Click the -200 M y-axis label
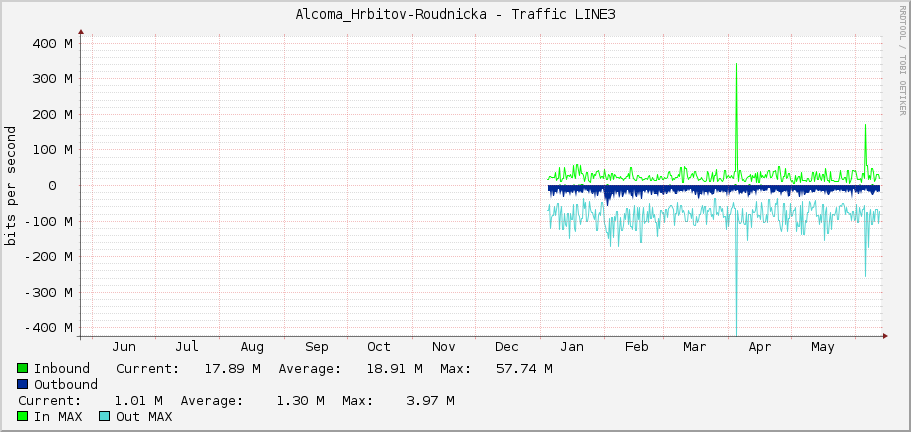 (x=49, y=256)
